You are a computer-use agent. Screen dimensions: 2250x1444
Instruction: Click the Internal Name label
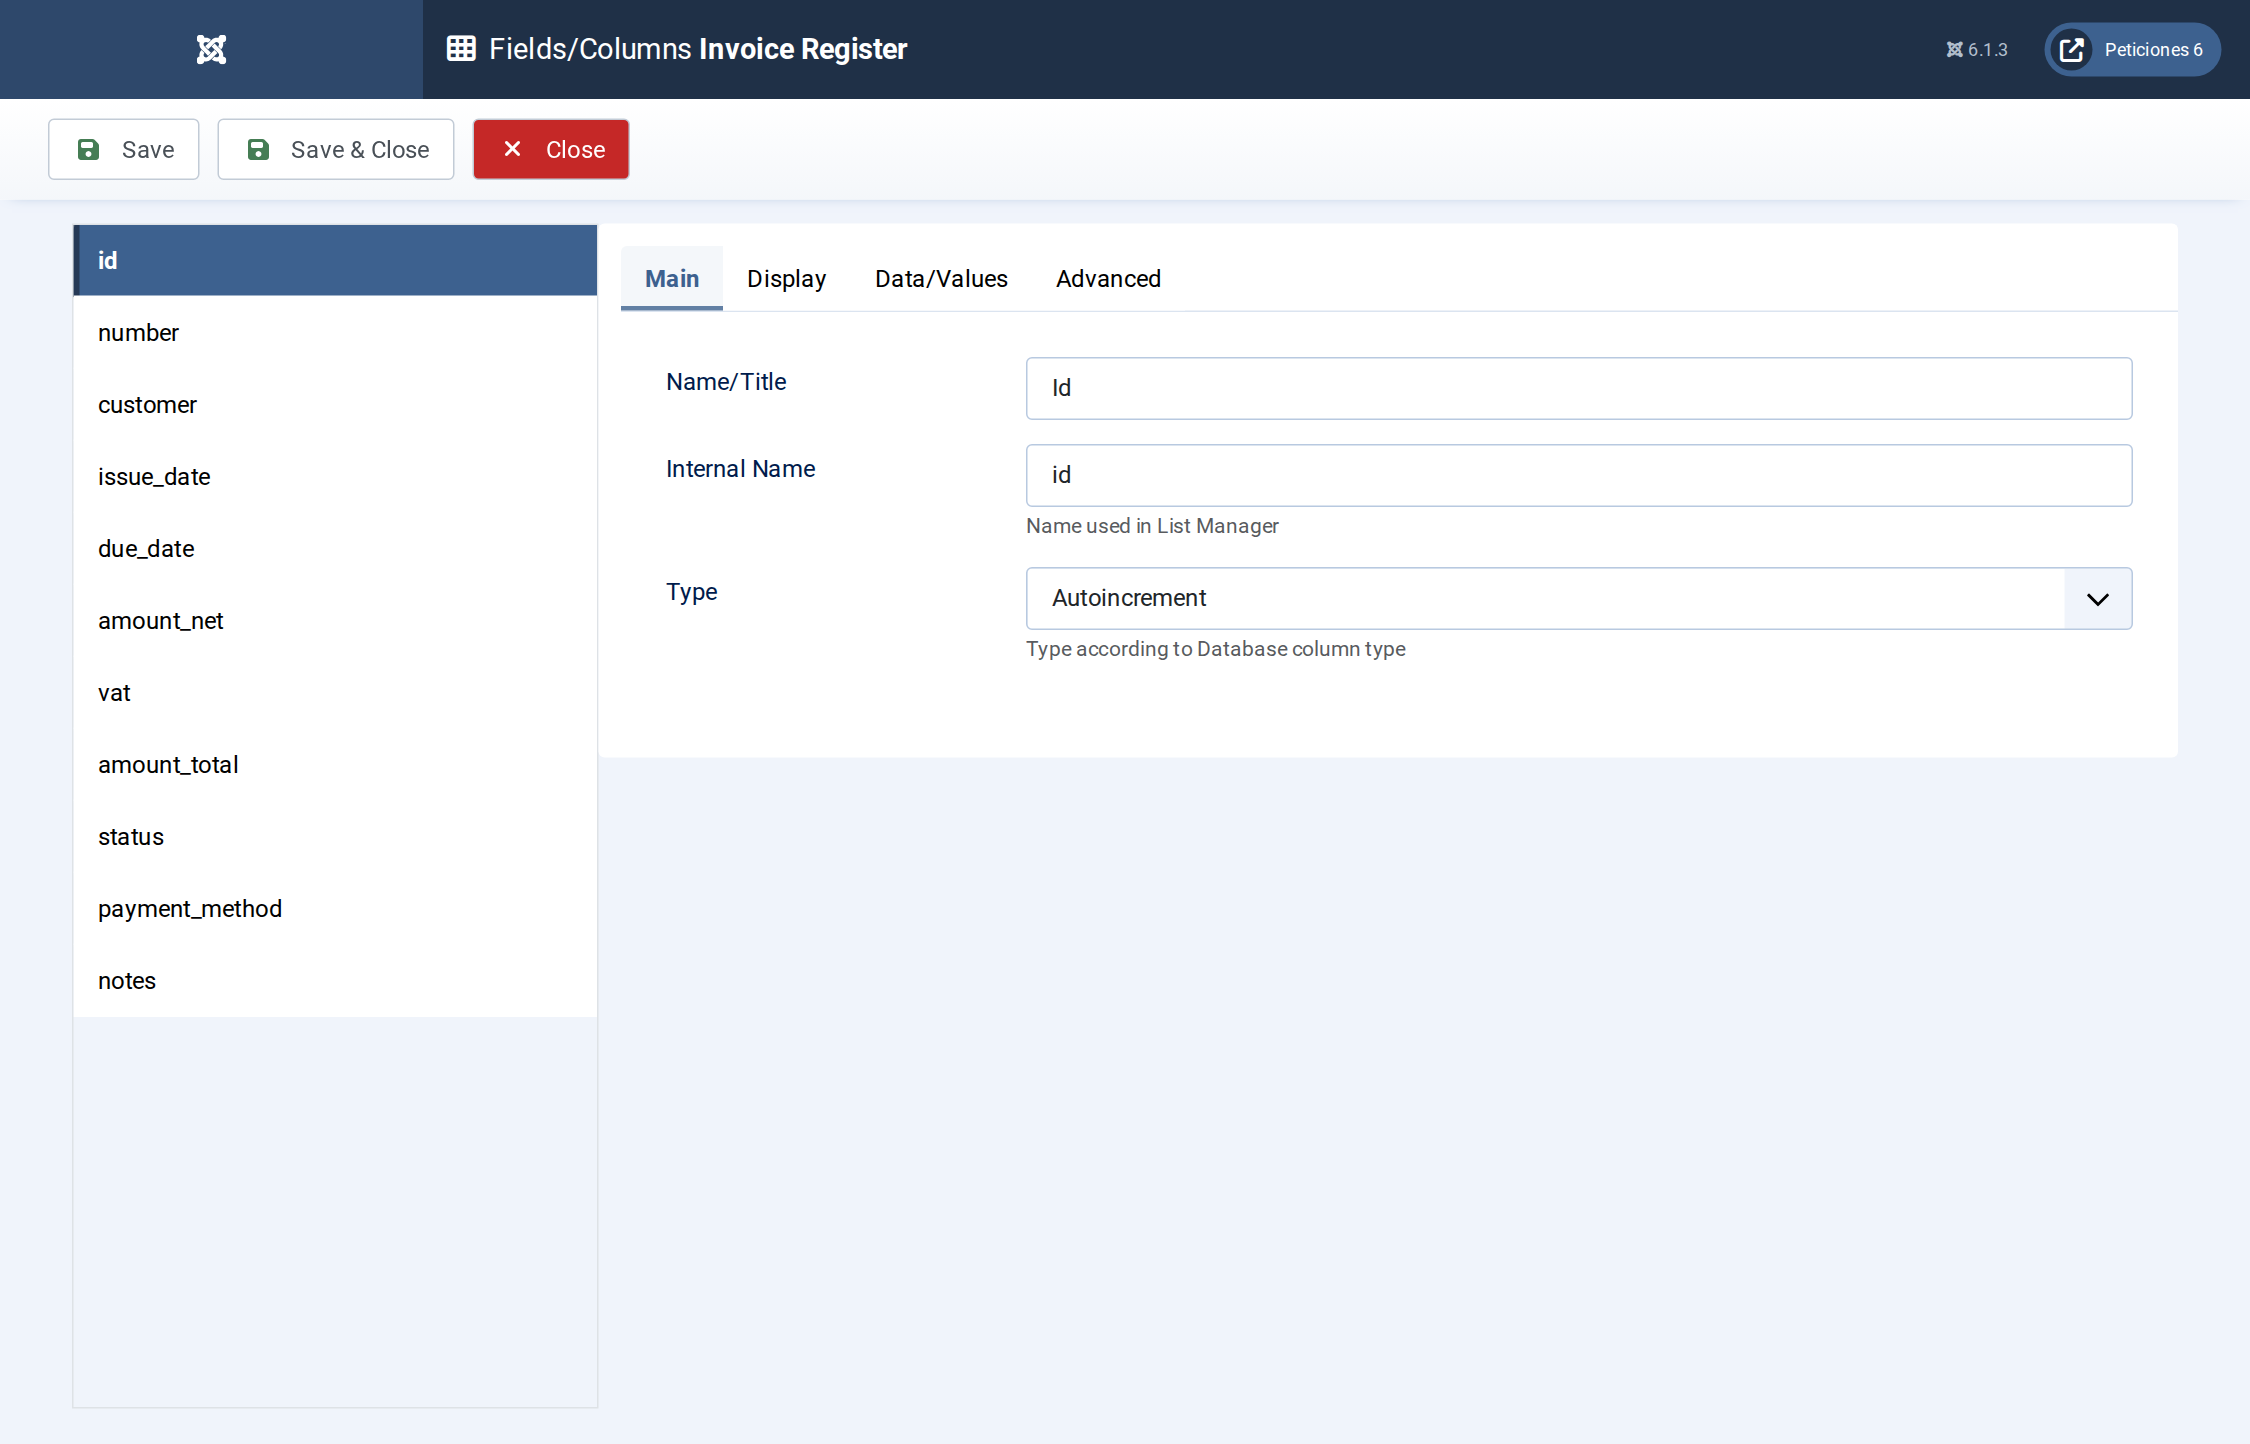[740, 468]
